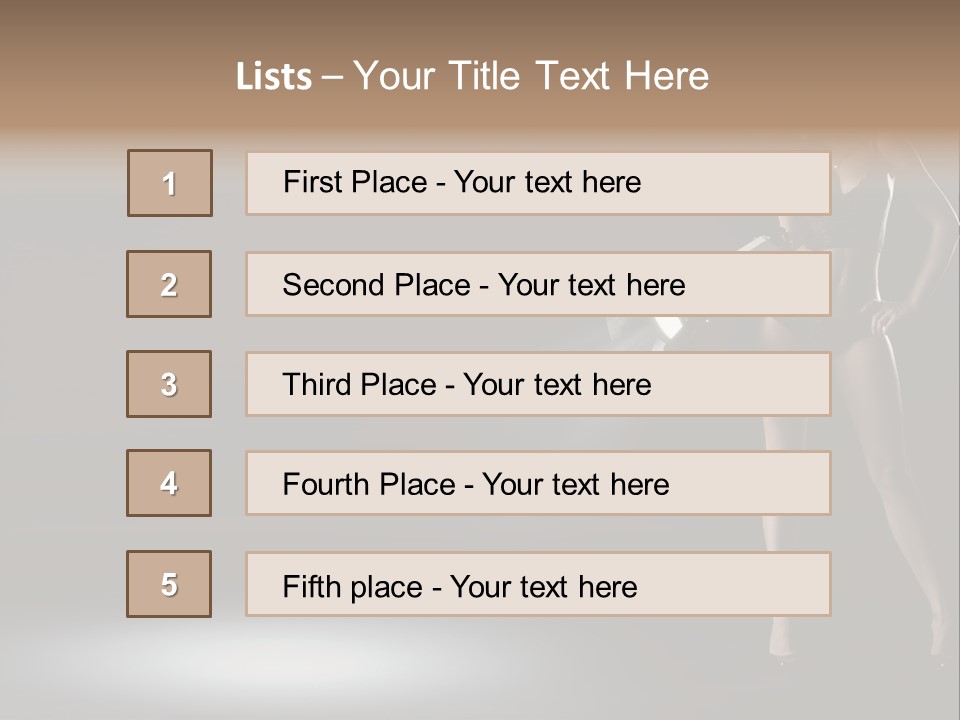Click the bold word "Lists" in title

pos(274,77)
